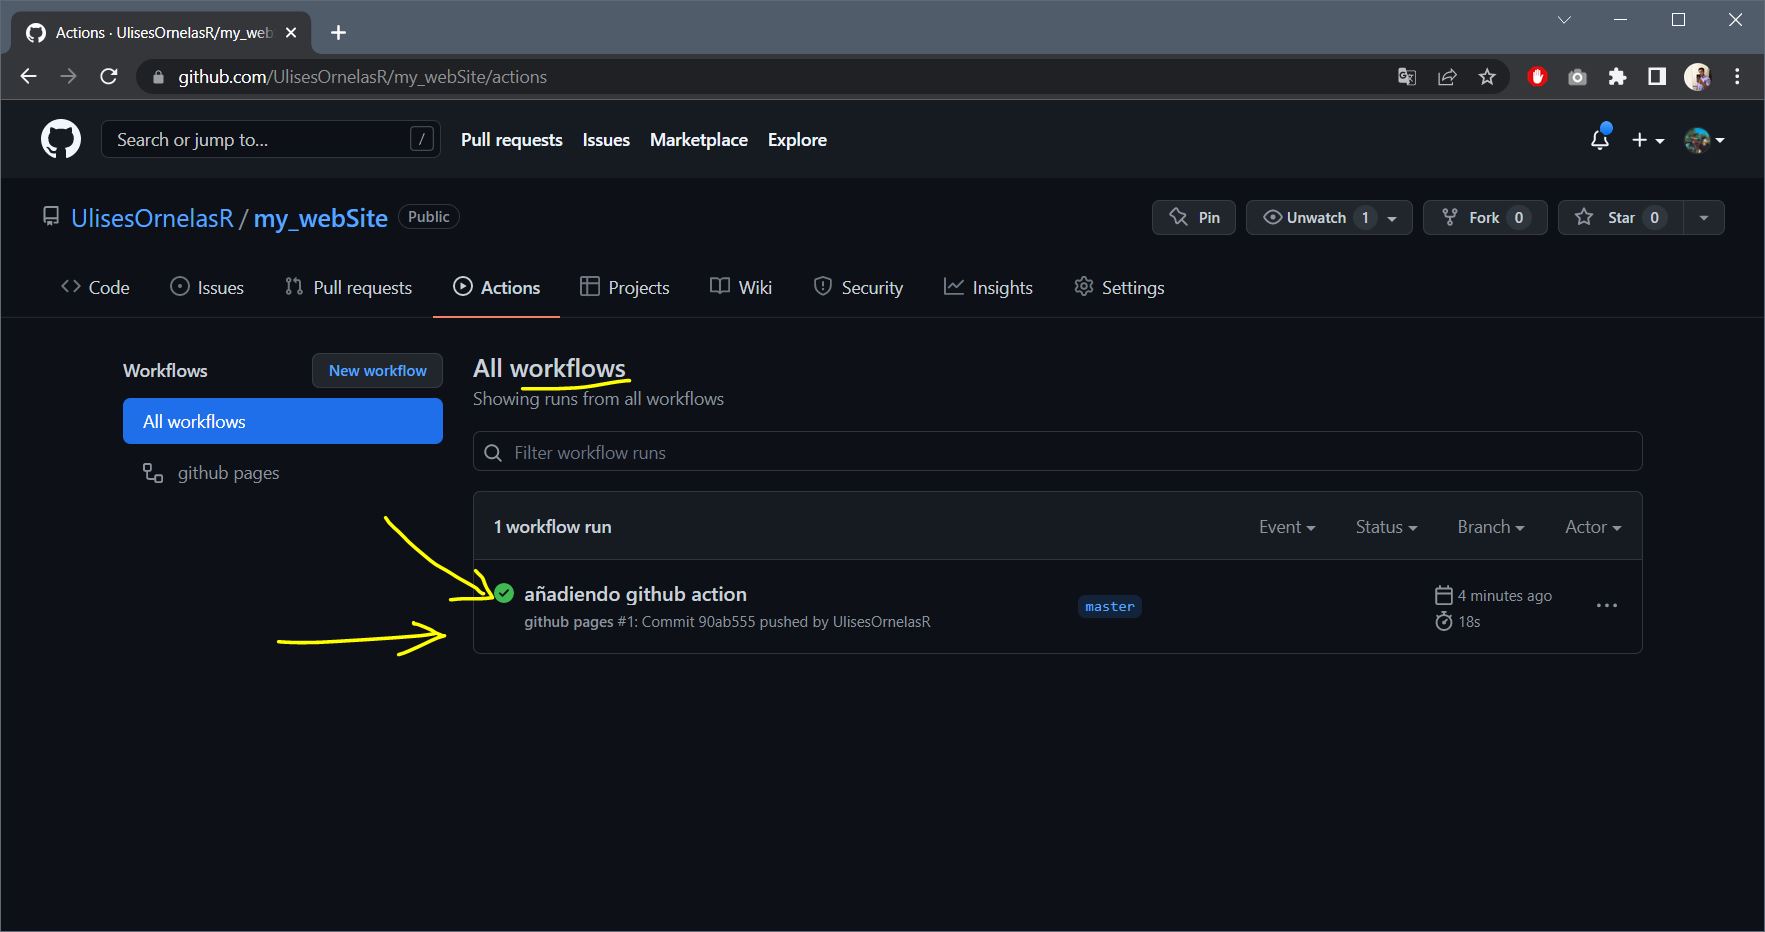Open UlisesOrnelasR profile link
Viewport: 1765px width, 932px height.
pyautogui.click(x=152, y=218)
